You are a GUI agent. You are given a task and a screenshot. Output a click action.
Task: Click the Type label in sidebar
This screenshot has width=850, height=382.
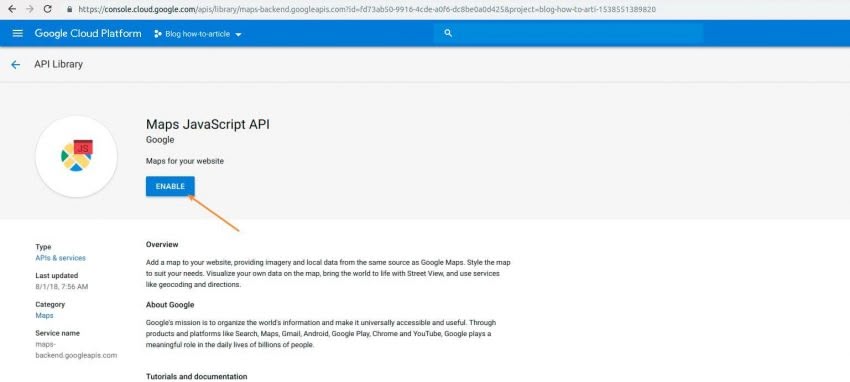tap(43, 247)
